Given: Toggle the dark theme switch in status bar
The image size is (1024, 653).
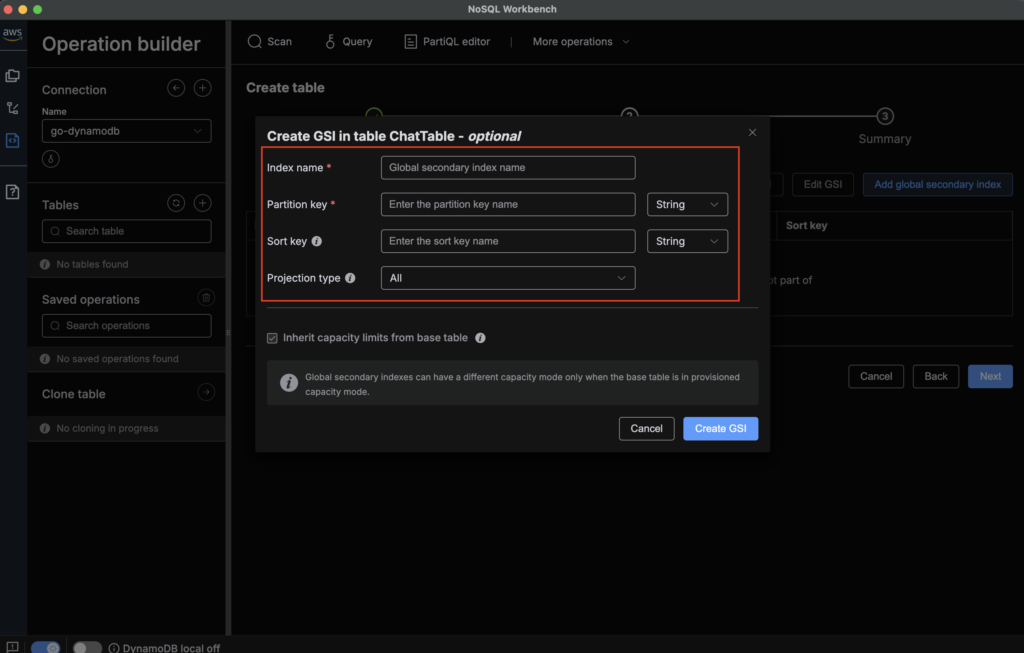Looking at the screenshot, I should tap(46, 647).
